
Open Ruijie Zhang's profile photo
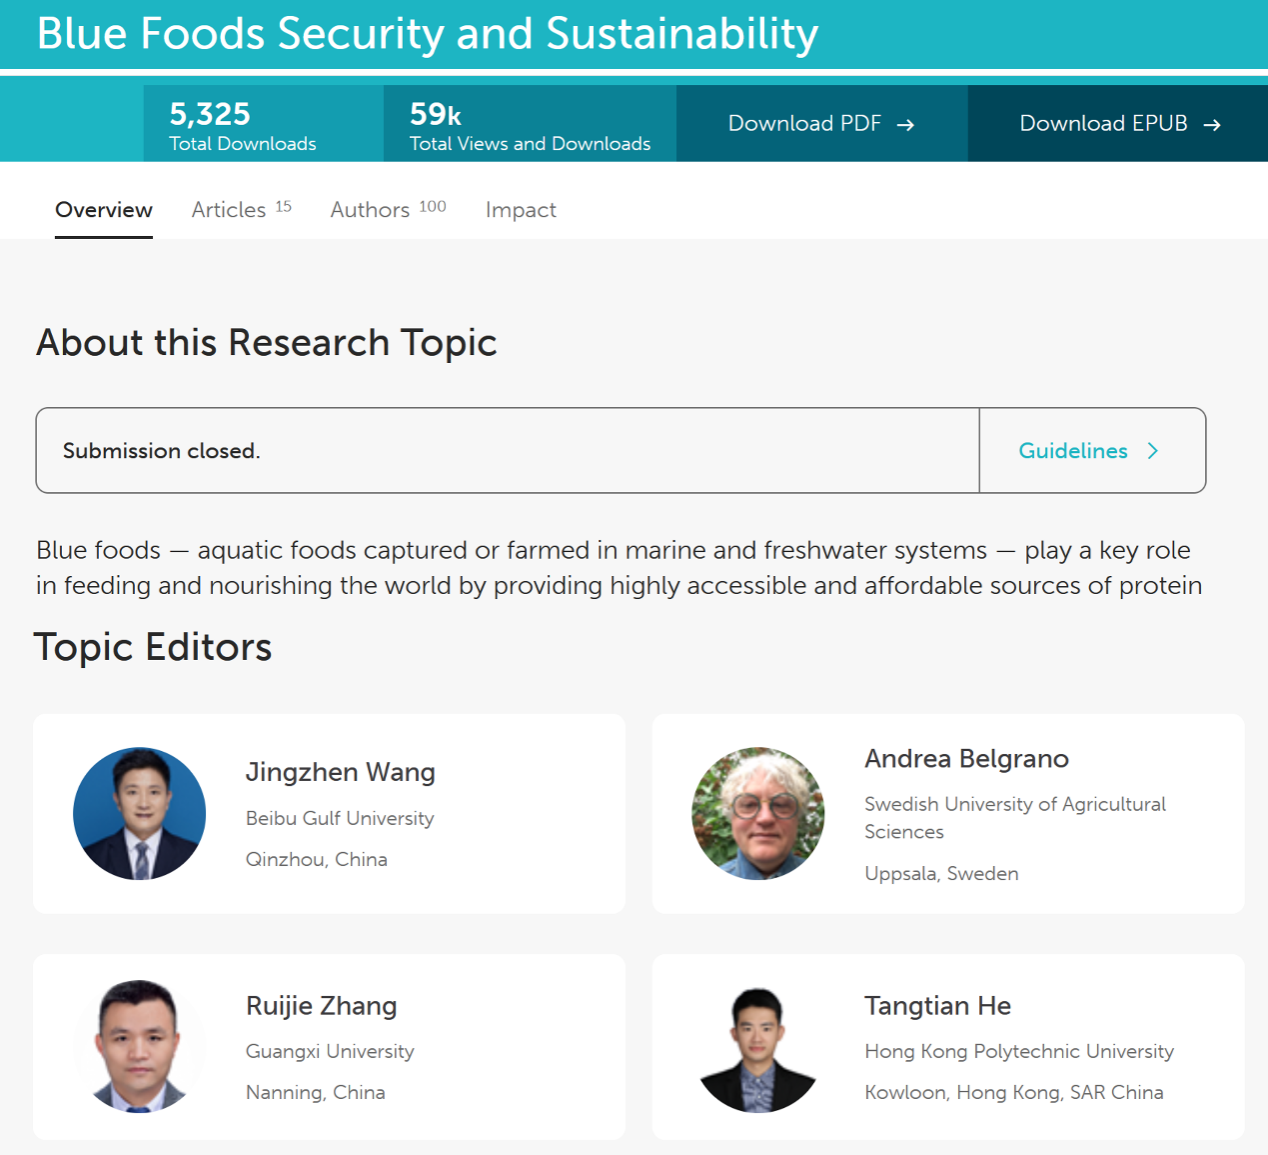pos(140,1046)
